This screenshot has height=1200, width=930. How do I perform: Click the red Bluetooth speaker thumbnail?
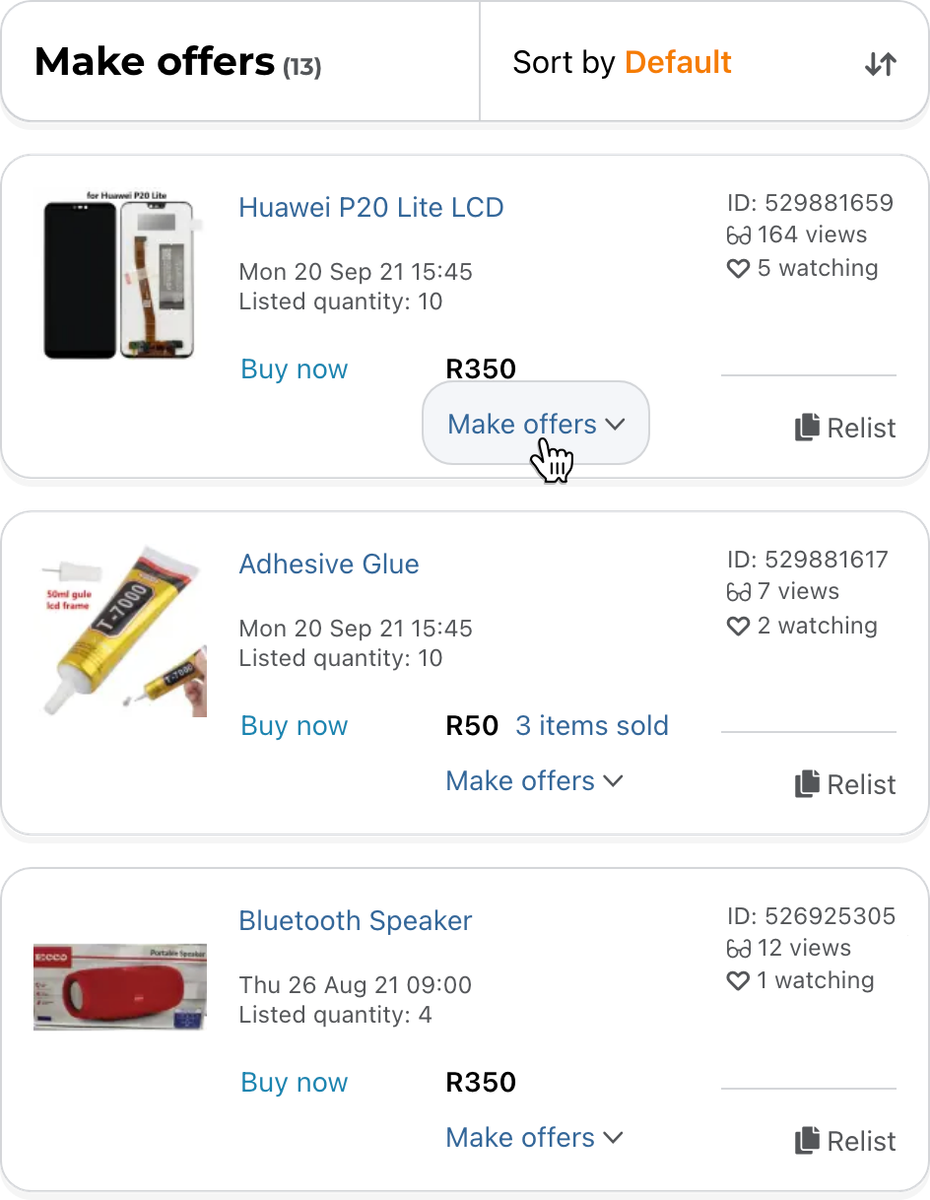[120, 987]
